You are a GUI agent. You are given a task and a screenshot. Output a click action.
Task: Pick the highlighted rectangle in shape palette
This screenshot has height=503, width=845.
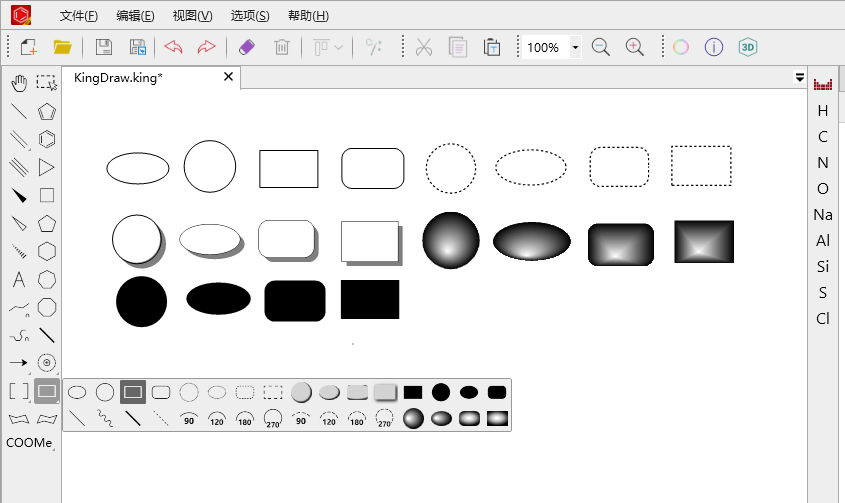(x=133, y=392)
